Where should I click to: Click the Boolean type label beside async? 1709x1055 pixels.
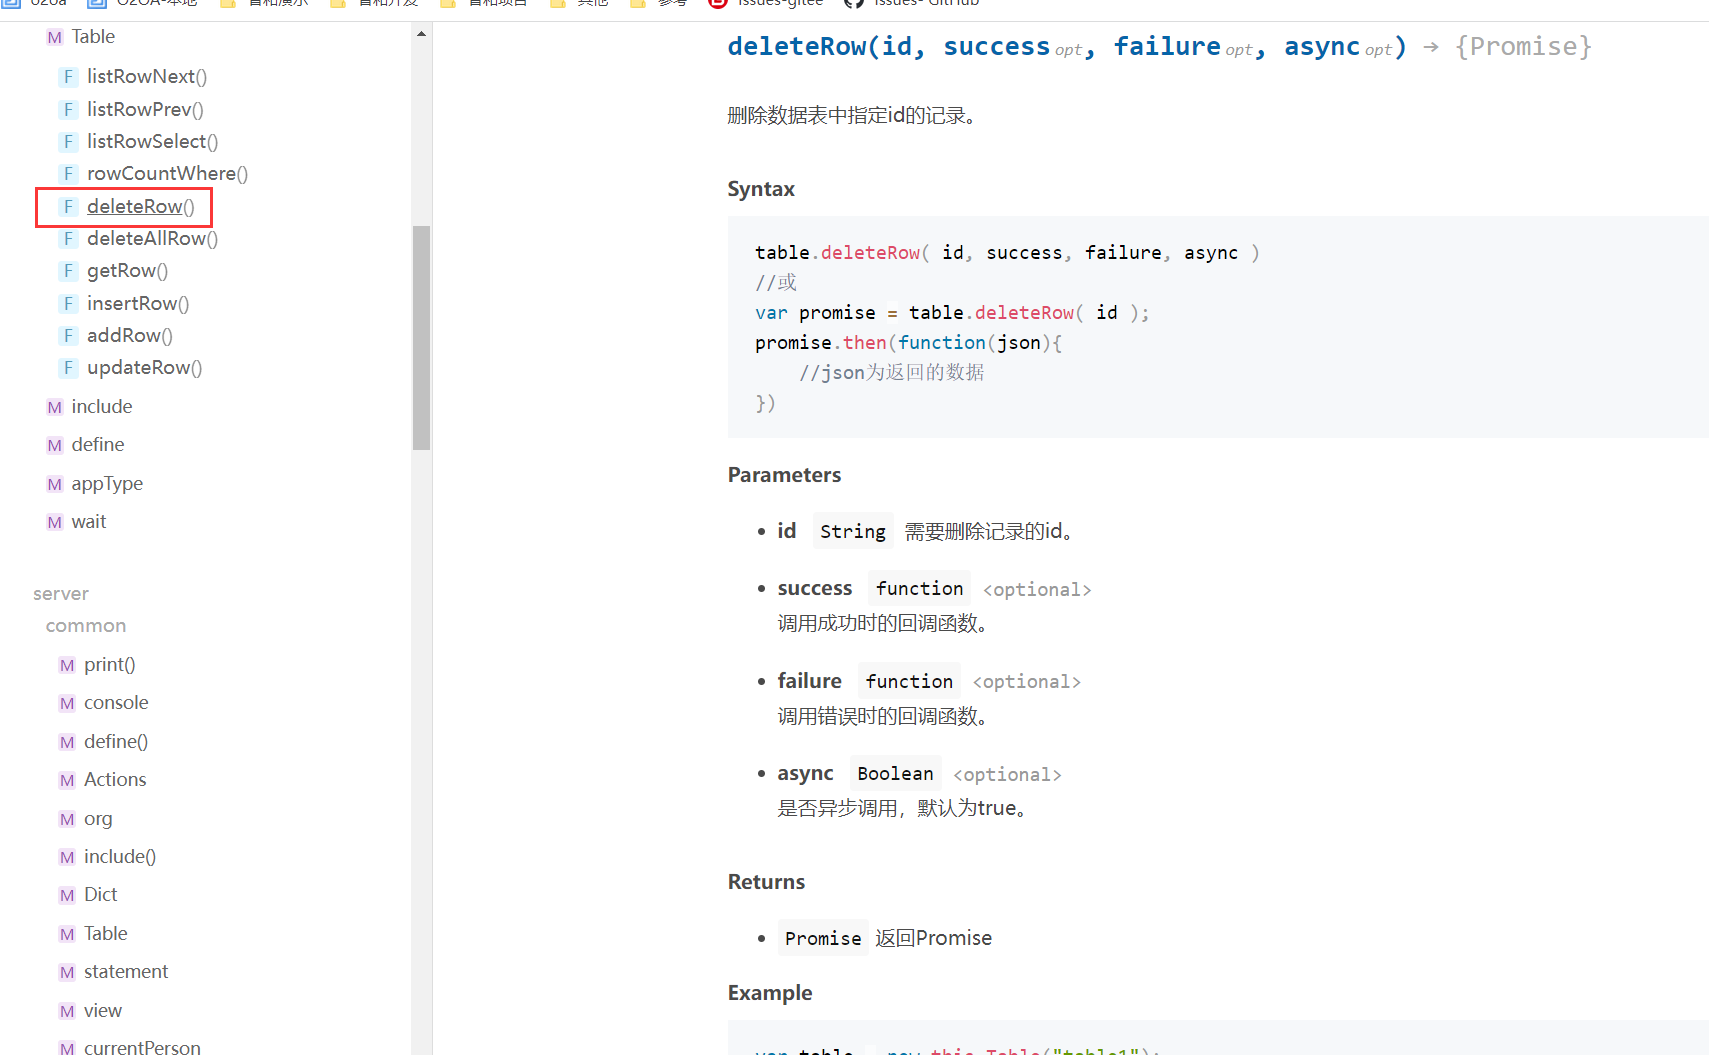[895, 774]
